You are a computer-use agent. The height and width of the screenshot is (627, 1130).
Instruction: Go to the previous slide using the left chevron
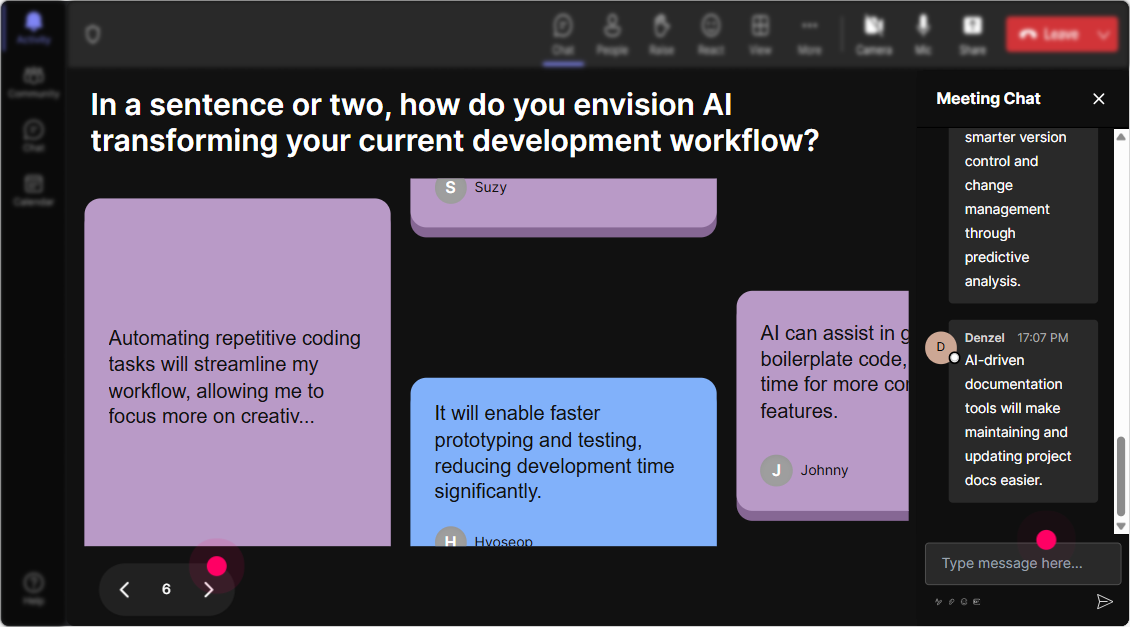(x=125, y=590)
